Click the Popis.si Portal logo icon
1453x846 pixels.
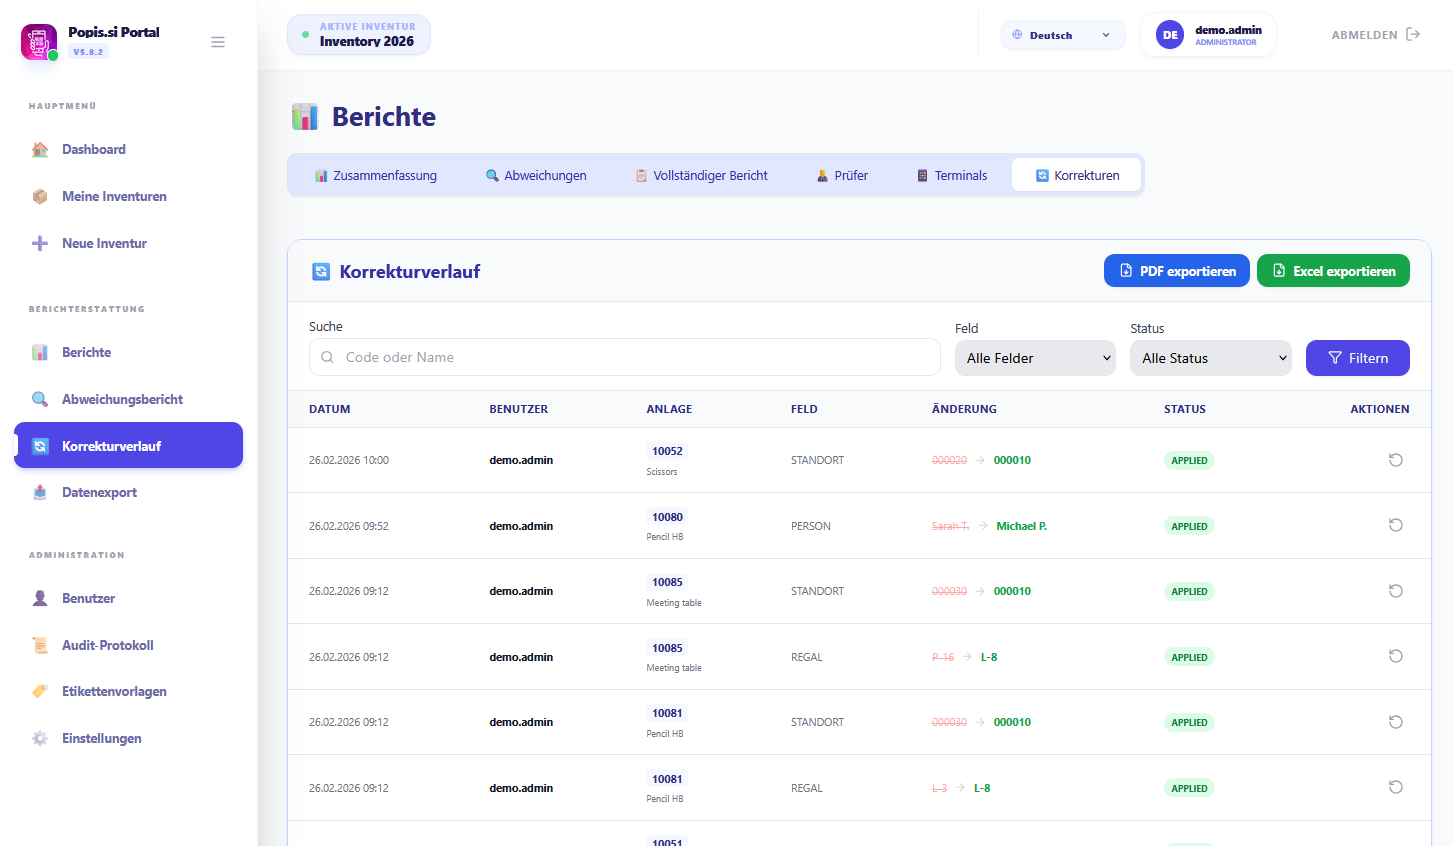39,42
